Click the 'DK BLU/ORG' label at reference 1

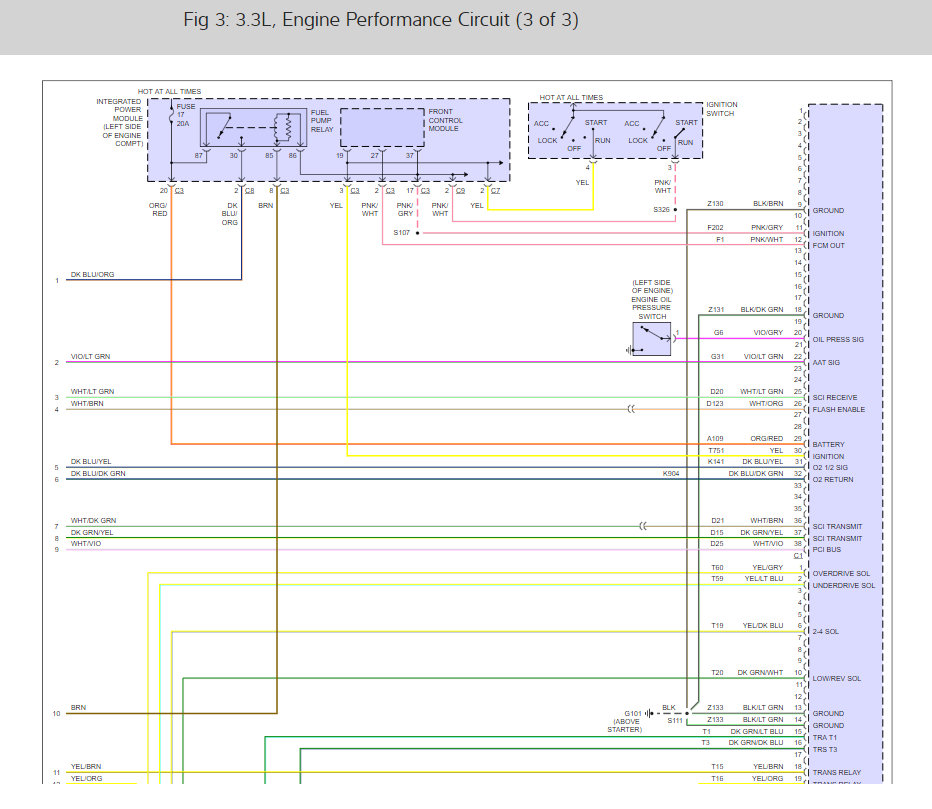tap(92, 274)
